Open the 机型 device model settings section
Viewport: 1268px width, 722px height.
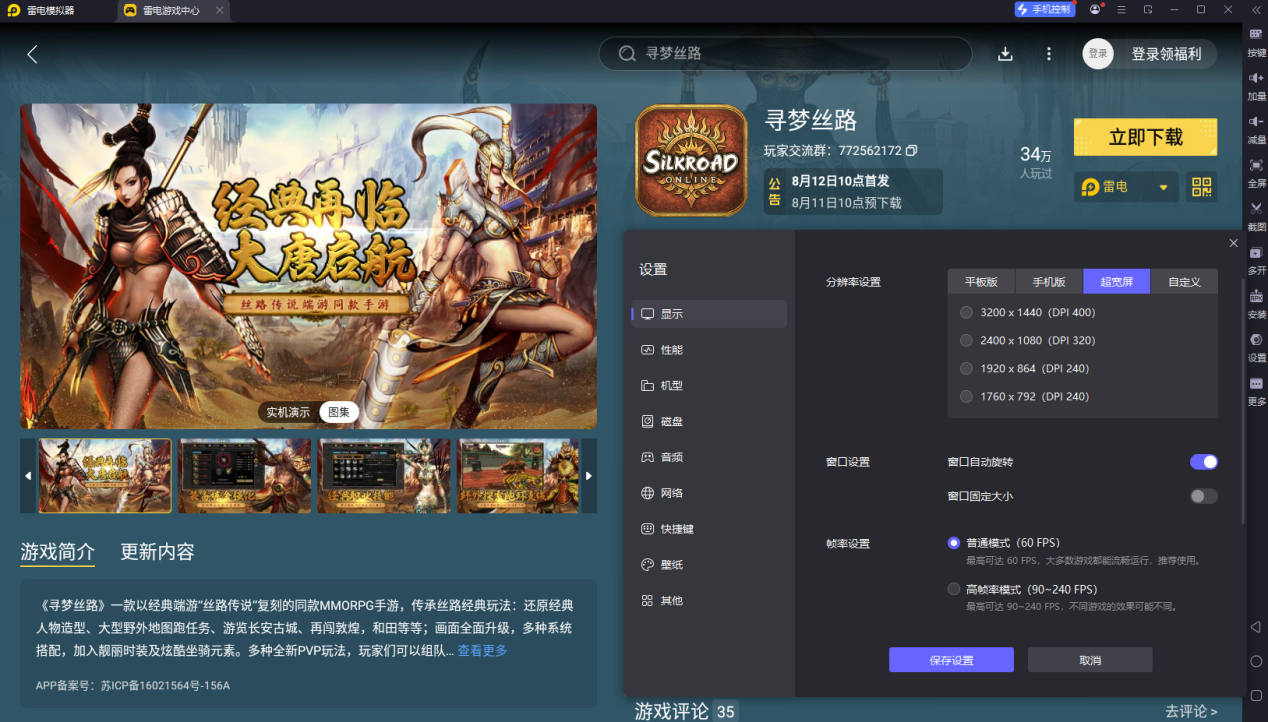click(709, 386)
